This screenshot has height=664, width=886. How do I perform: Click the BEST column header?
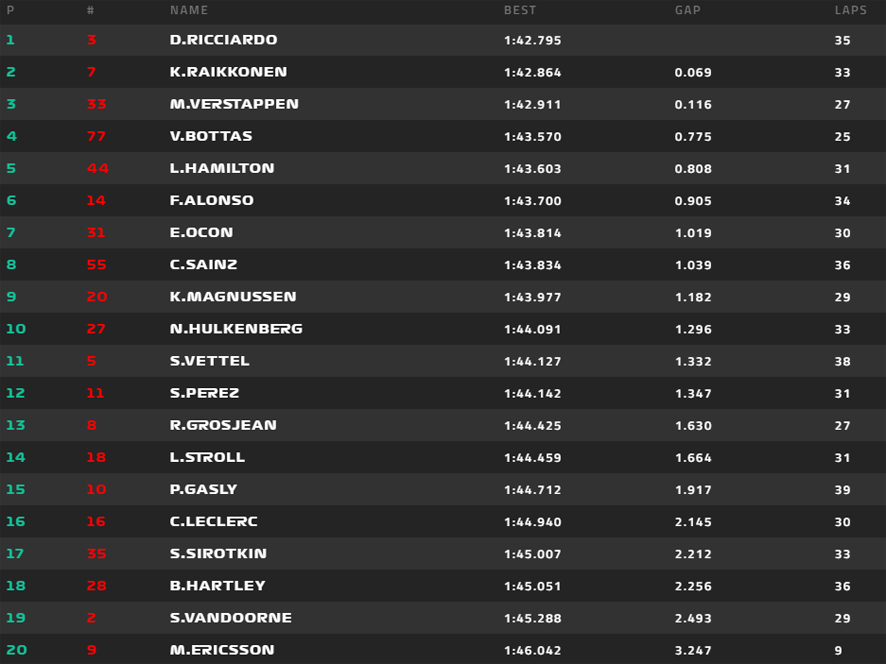[x=520, y=10]
